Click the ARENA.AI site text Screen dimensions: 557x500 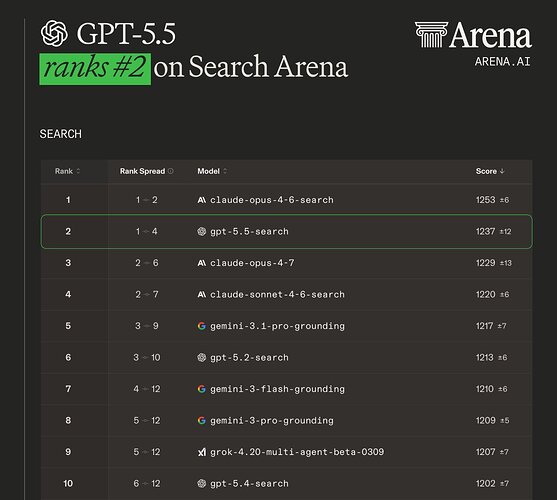click(502, 61)
